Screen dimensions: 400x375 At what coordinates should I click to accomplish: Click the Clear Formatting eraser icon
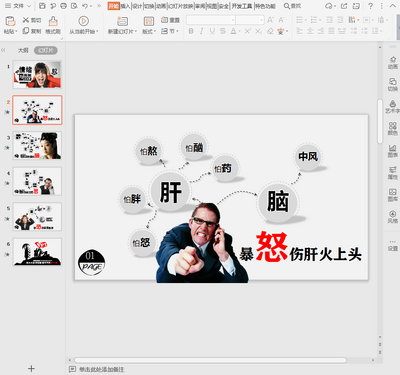(270, 31)
